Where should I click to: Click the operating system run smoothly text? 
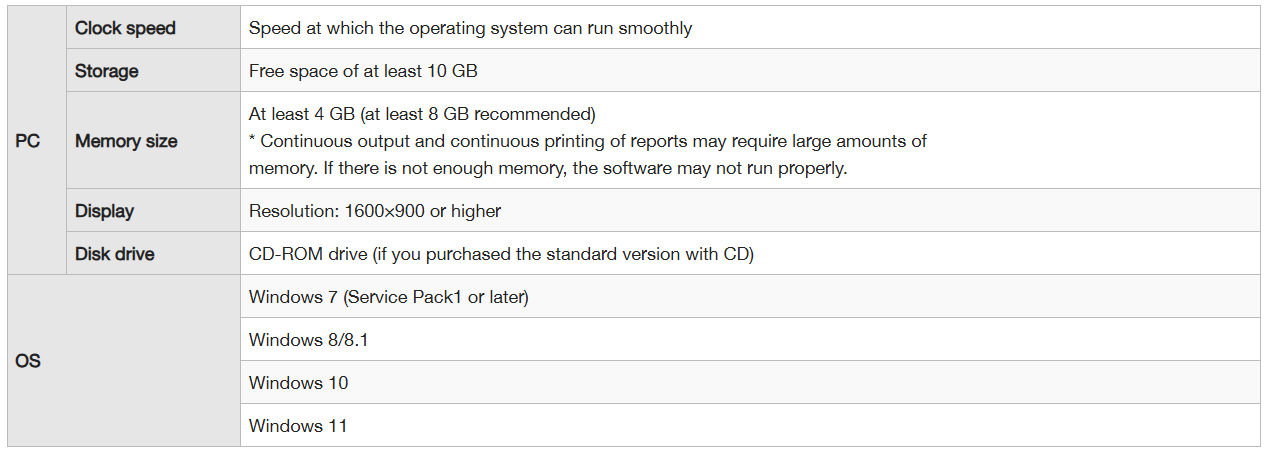pos(470,28)
